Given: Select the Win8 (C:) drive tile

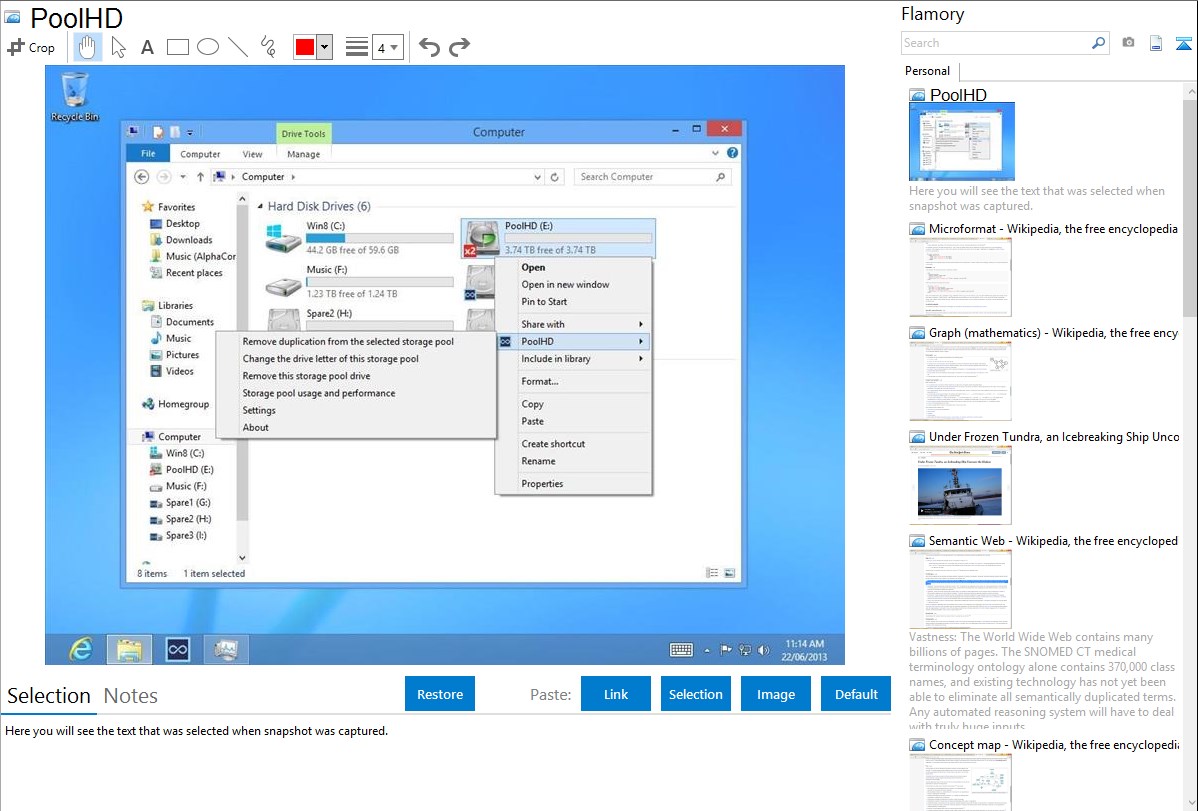Looking at the screenshot, I should pos(360,238).
